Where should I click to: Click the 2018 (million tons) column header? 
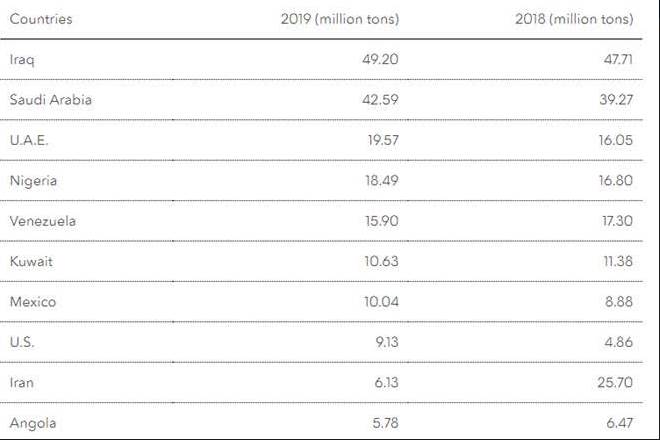pos(574,20)
